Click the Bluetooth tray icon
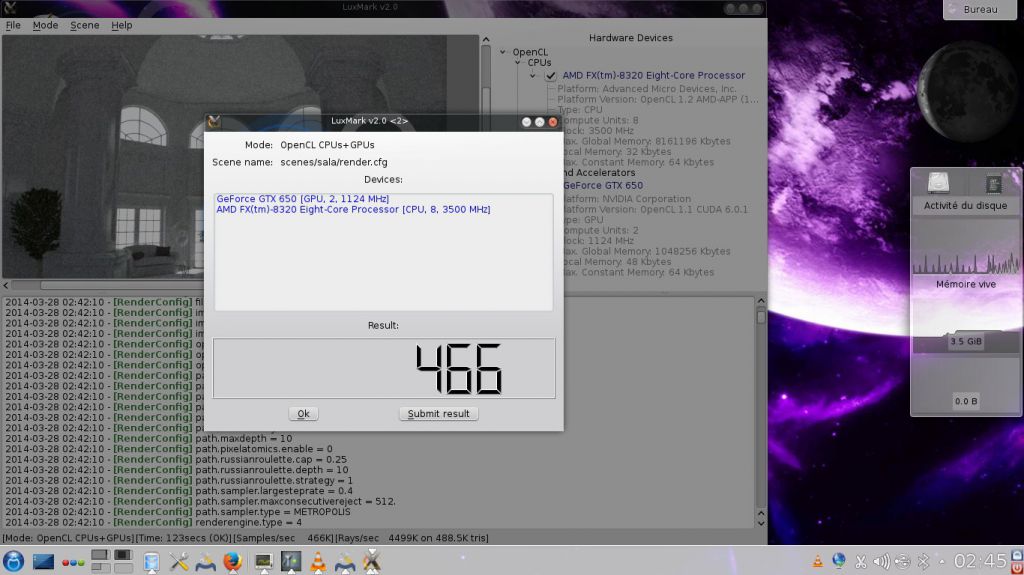 [923, 561]
